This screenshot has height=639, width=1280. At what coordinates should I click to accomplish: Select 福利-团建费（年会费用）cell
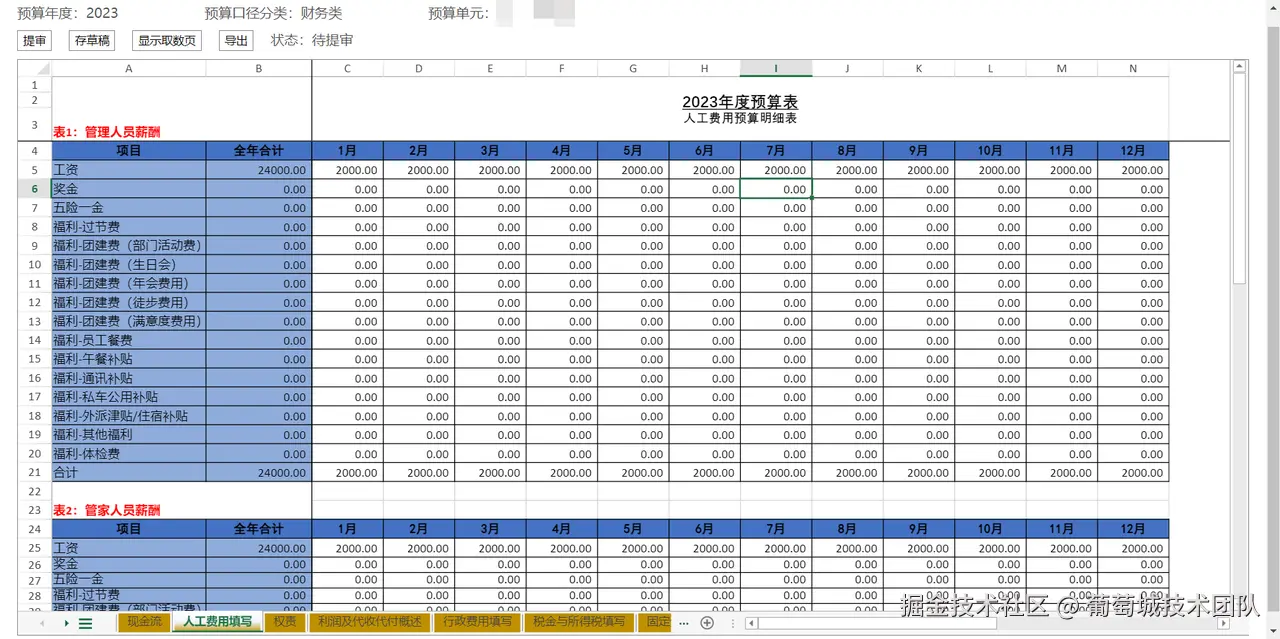(x=129, y=284)
